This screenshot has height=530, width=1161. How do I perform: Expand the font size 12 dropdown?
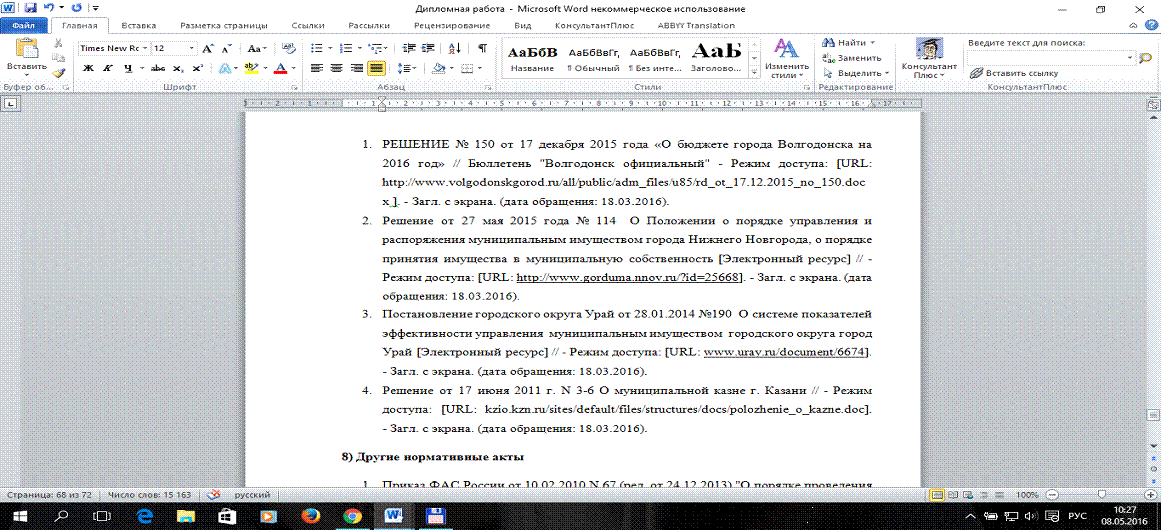(x=191, y=48)
